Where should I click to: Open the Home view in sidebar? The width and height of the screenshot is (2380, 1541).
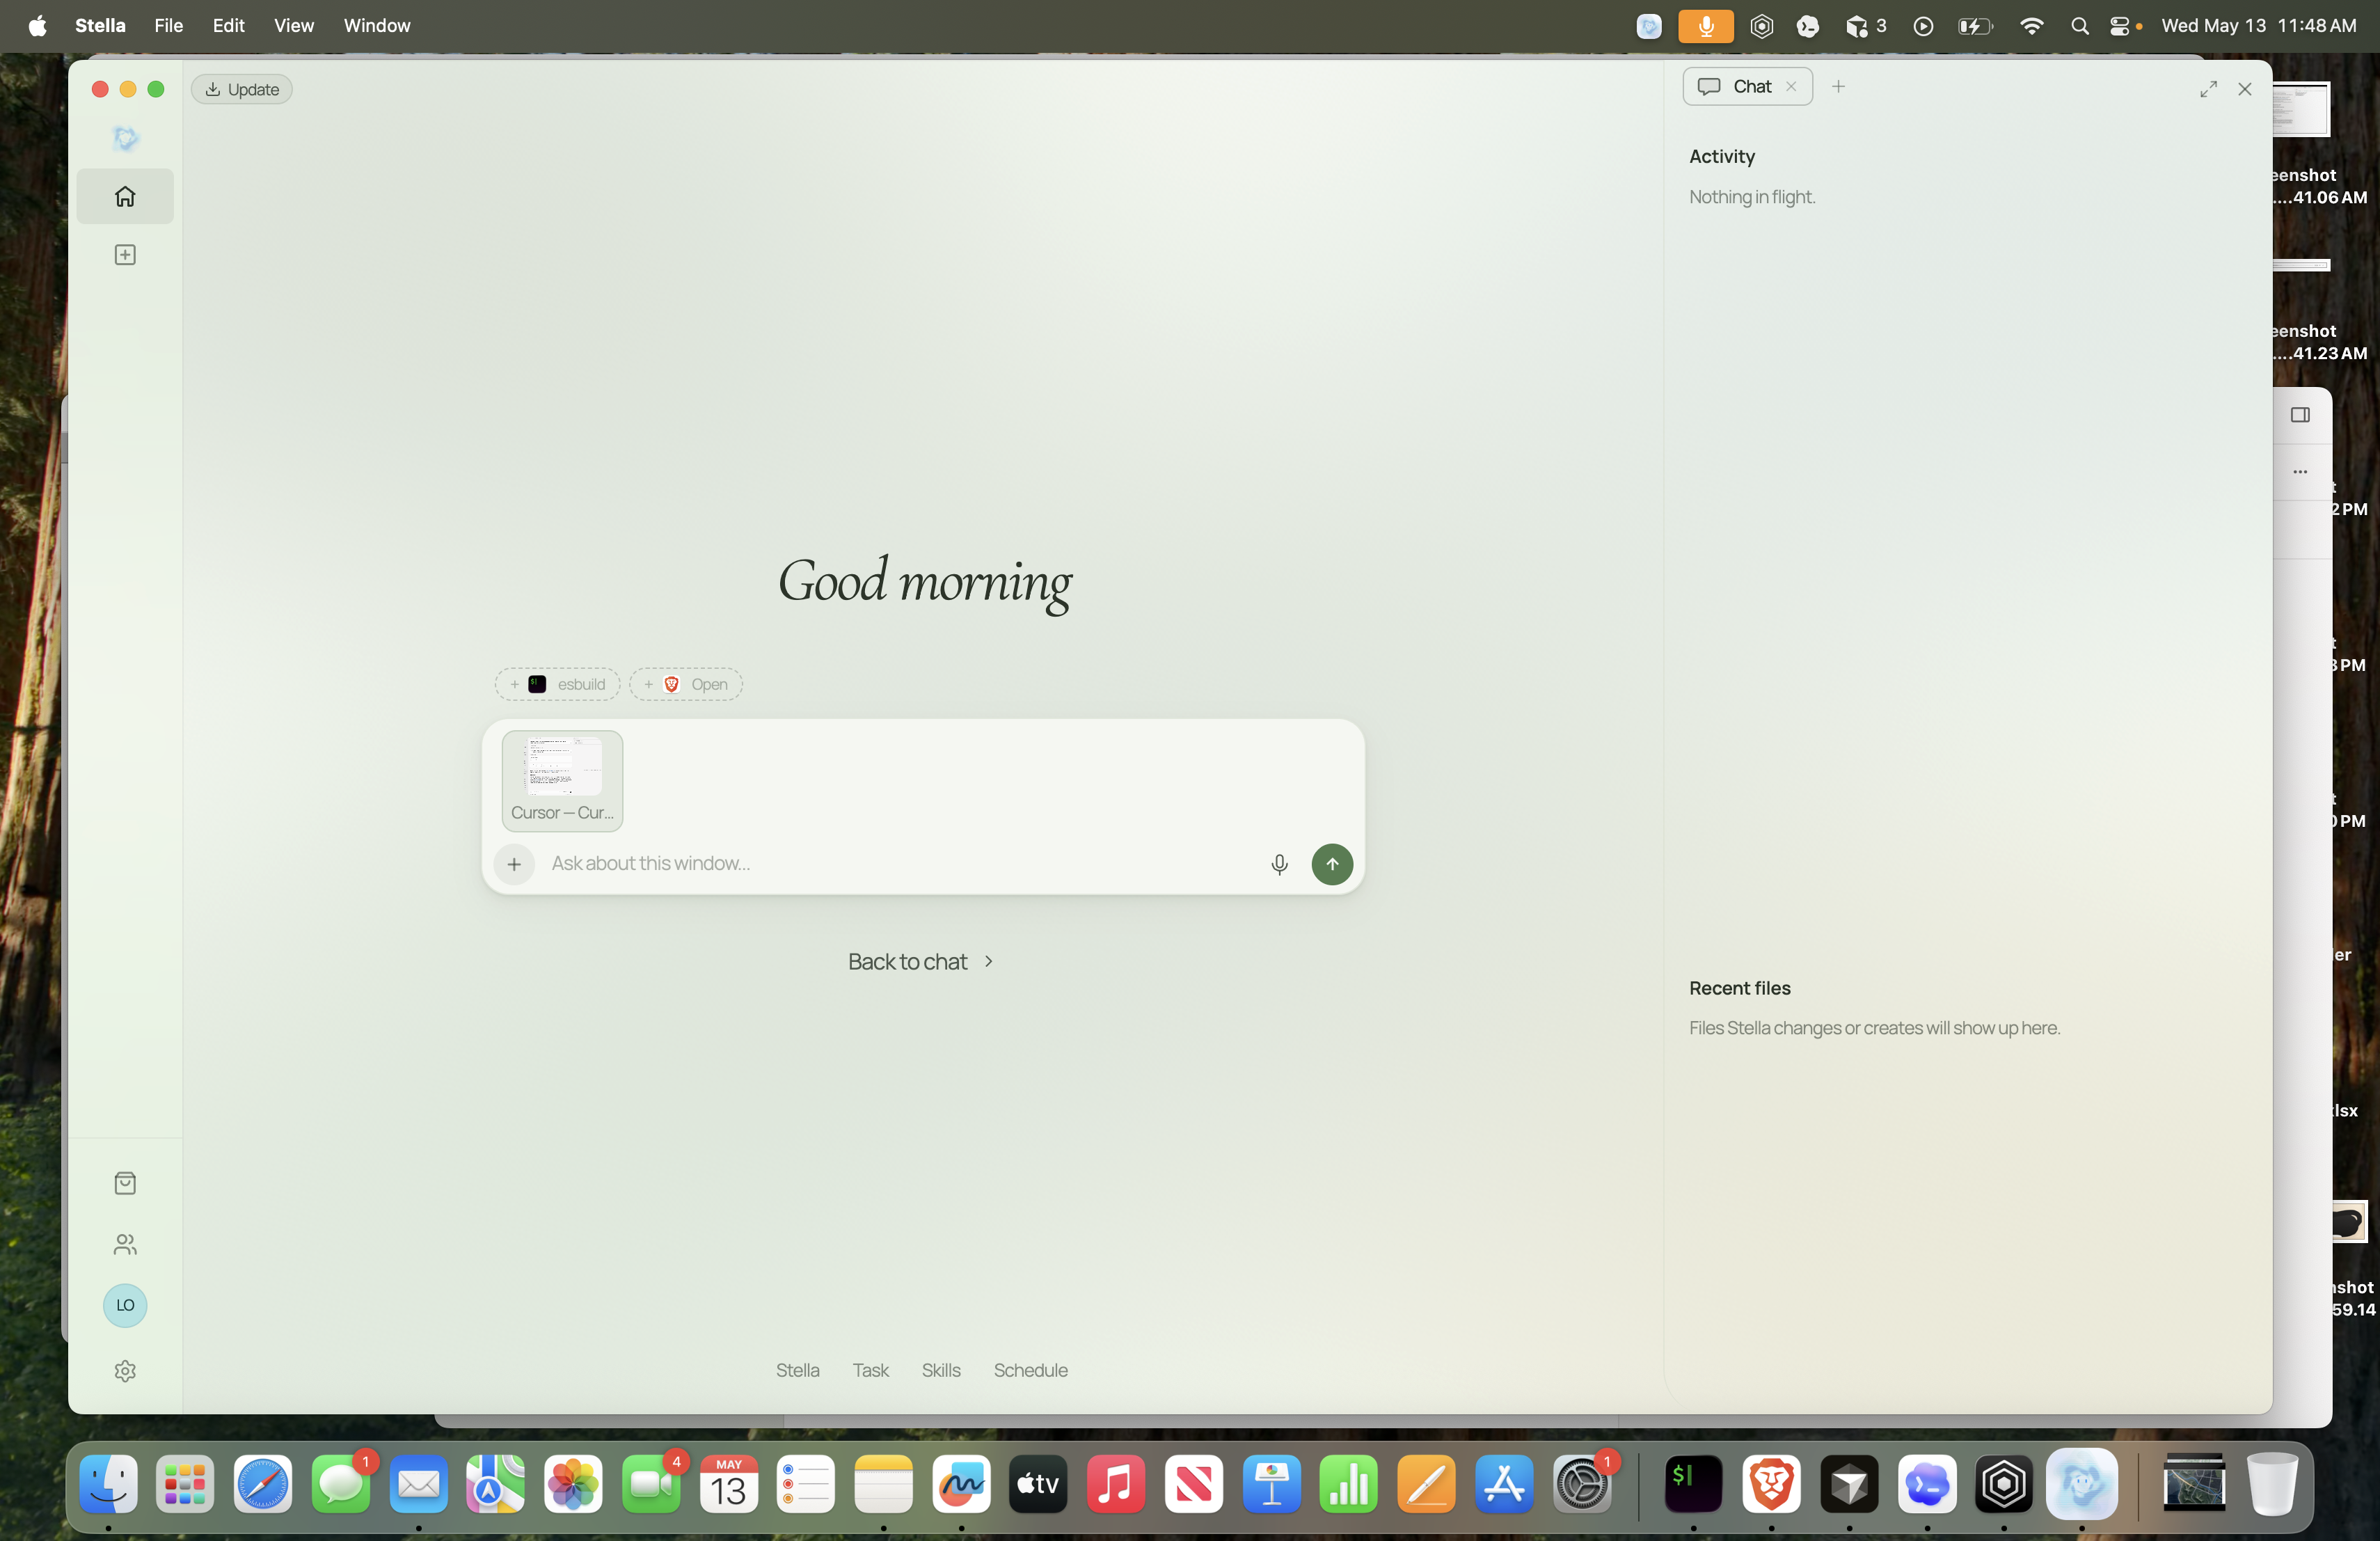pyautogui.click(x=125, y=196)
